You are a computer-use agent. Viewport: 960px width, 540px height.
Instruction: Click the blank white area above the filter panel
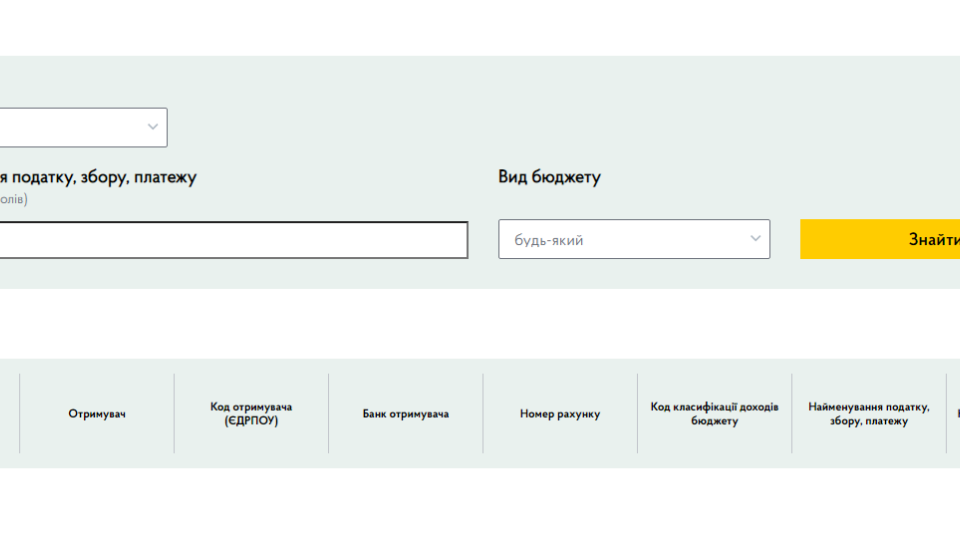pos(480,28)
